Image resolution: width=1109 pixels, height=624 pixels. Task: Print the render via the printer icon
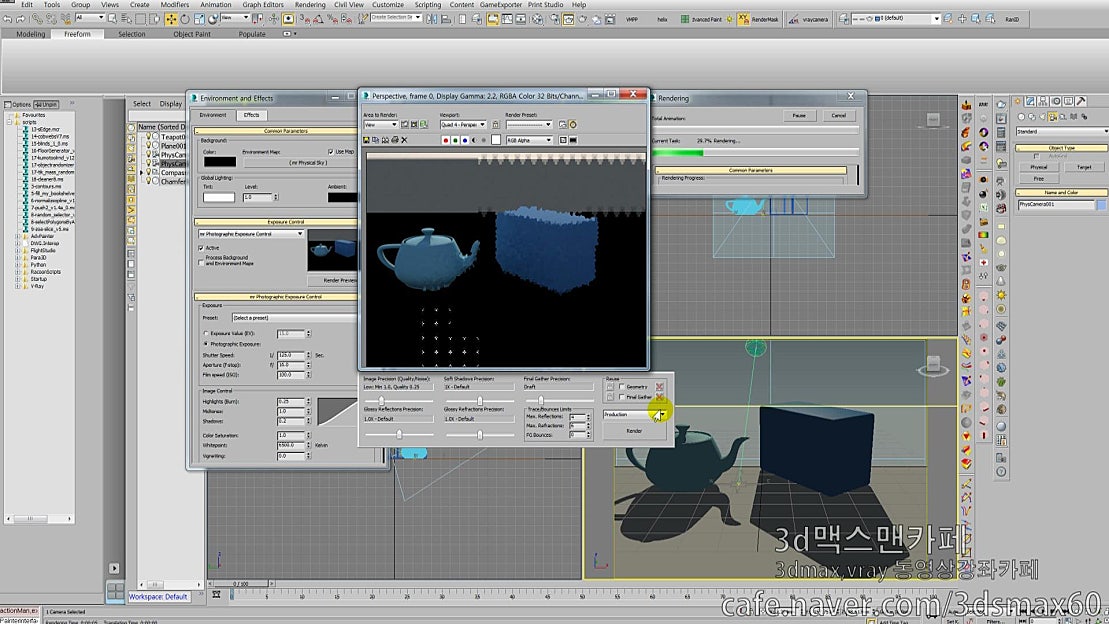[x=394, y=139]
